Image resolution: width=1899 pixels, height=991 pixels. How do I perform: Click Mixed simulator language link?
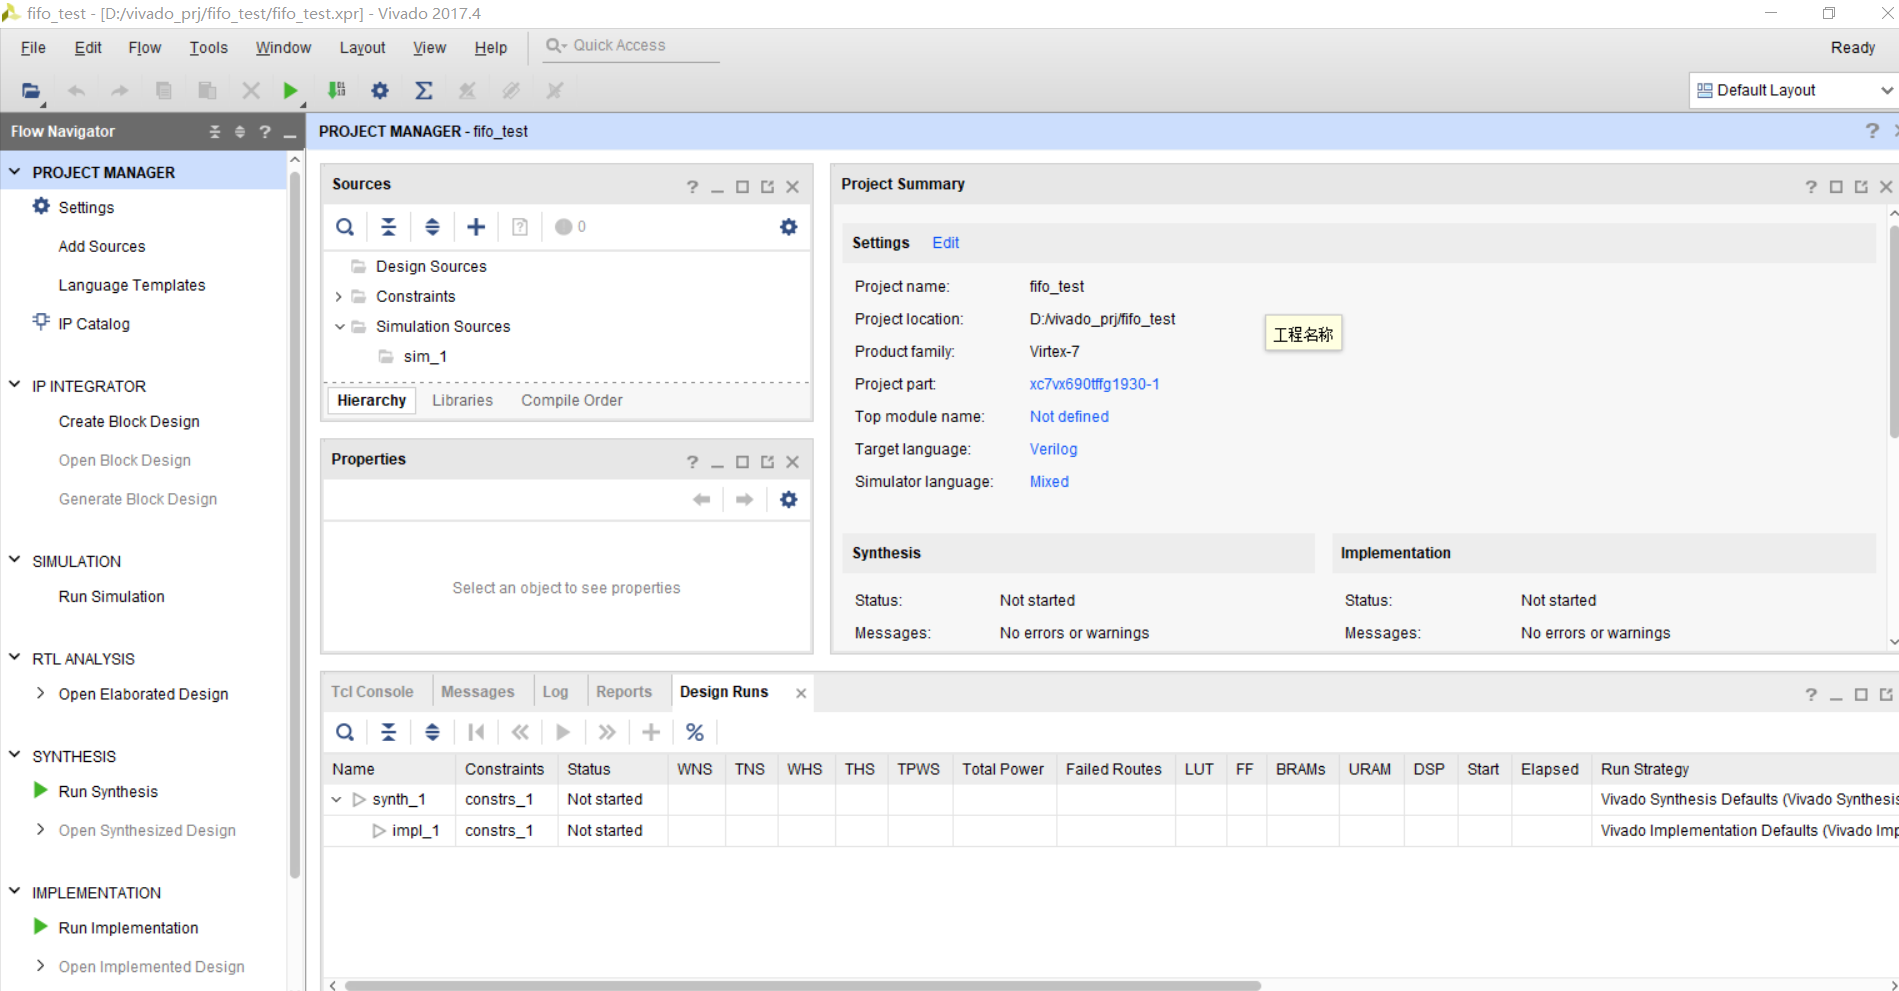click(x=1049, y=482)
